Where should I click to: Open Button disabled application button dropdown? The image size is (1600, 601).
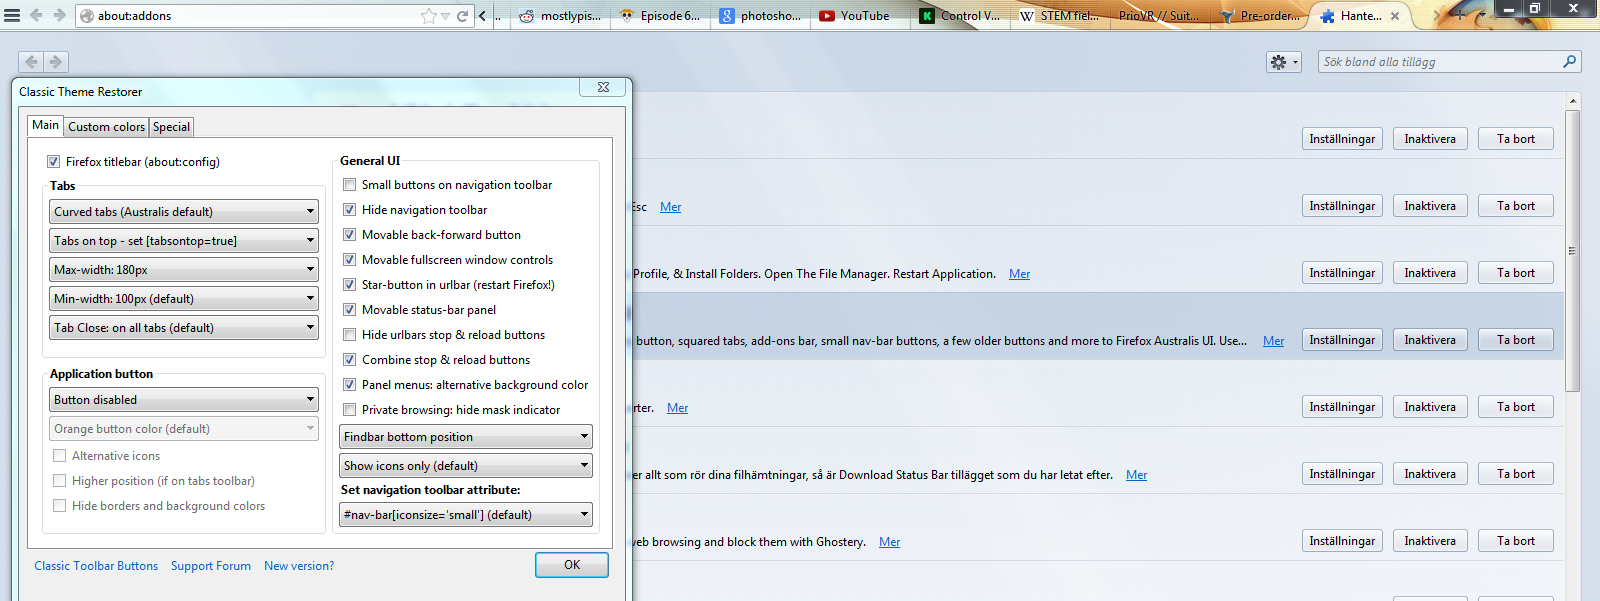click(184, 400)
